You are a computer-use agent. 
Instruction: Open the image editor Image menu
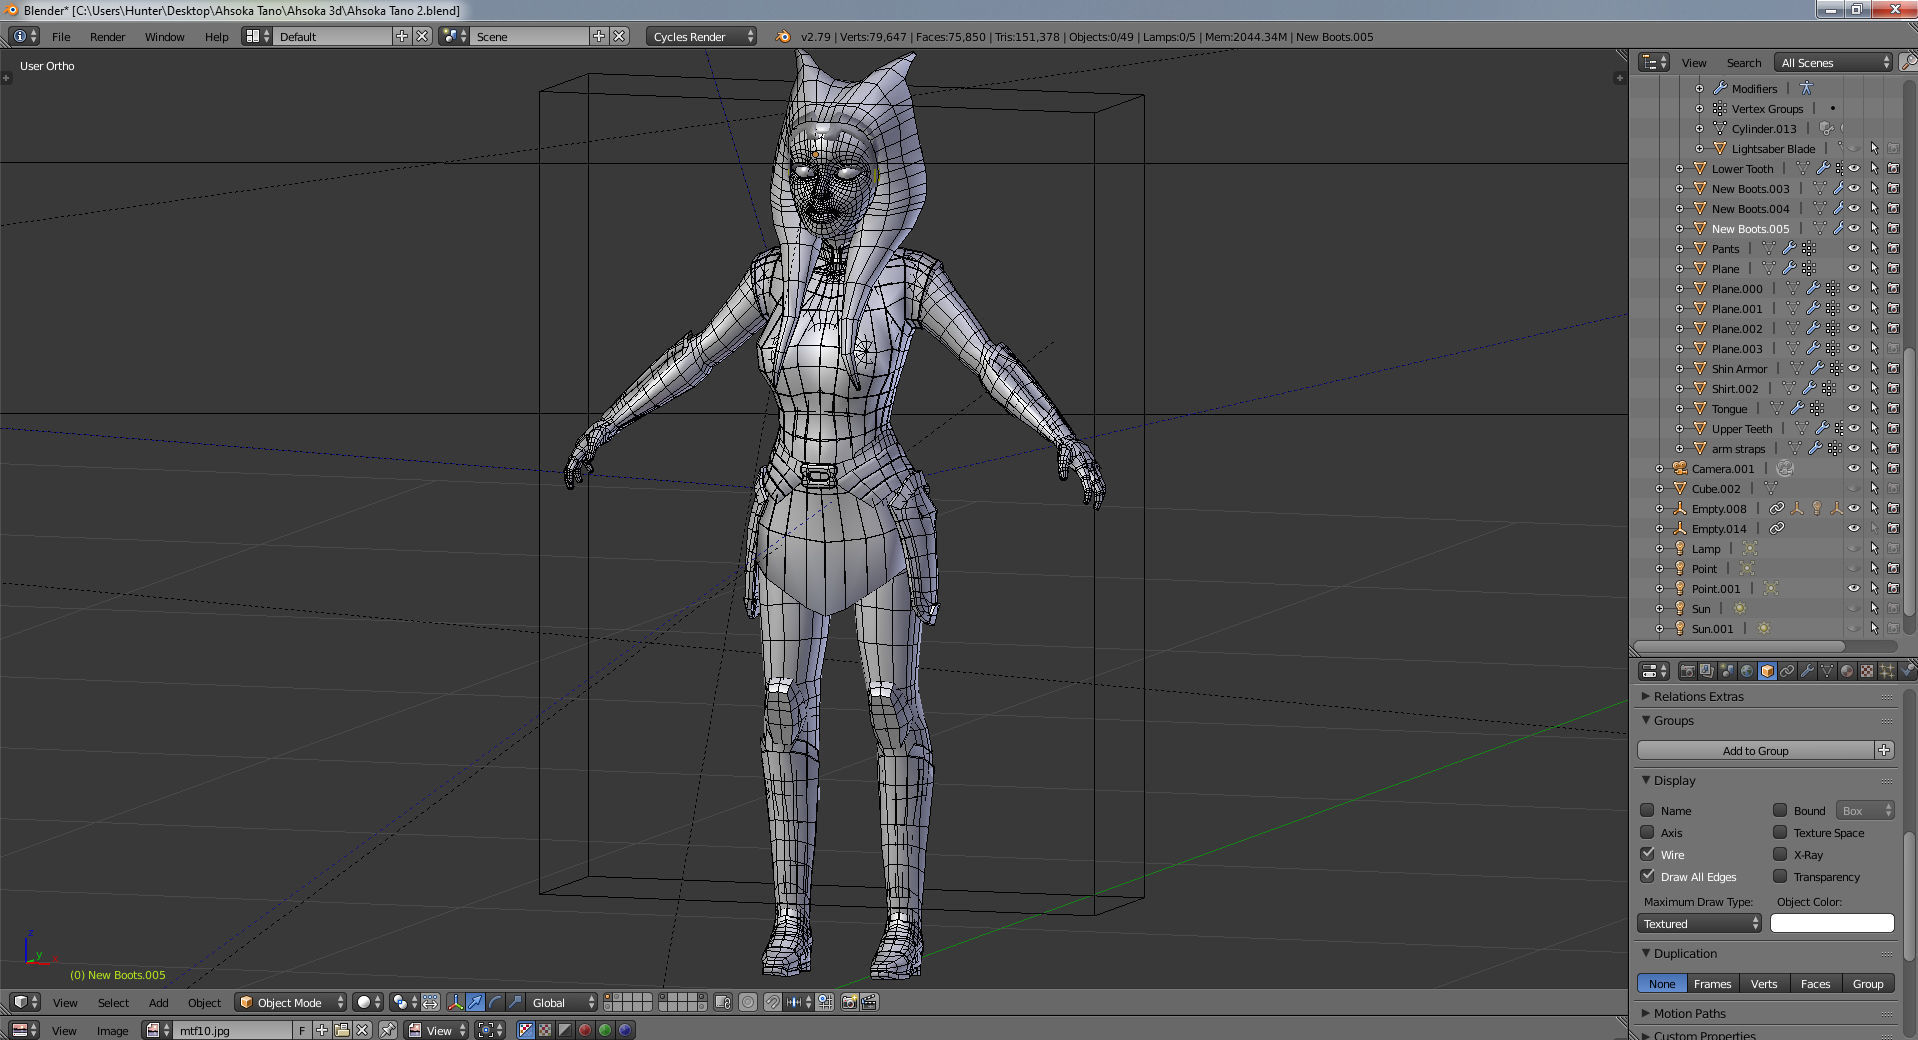point(112,1030)
